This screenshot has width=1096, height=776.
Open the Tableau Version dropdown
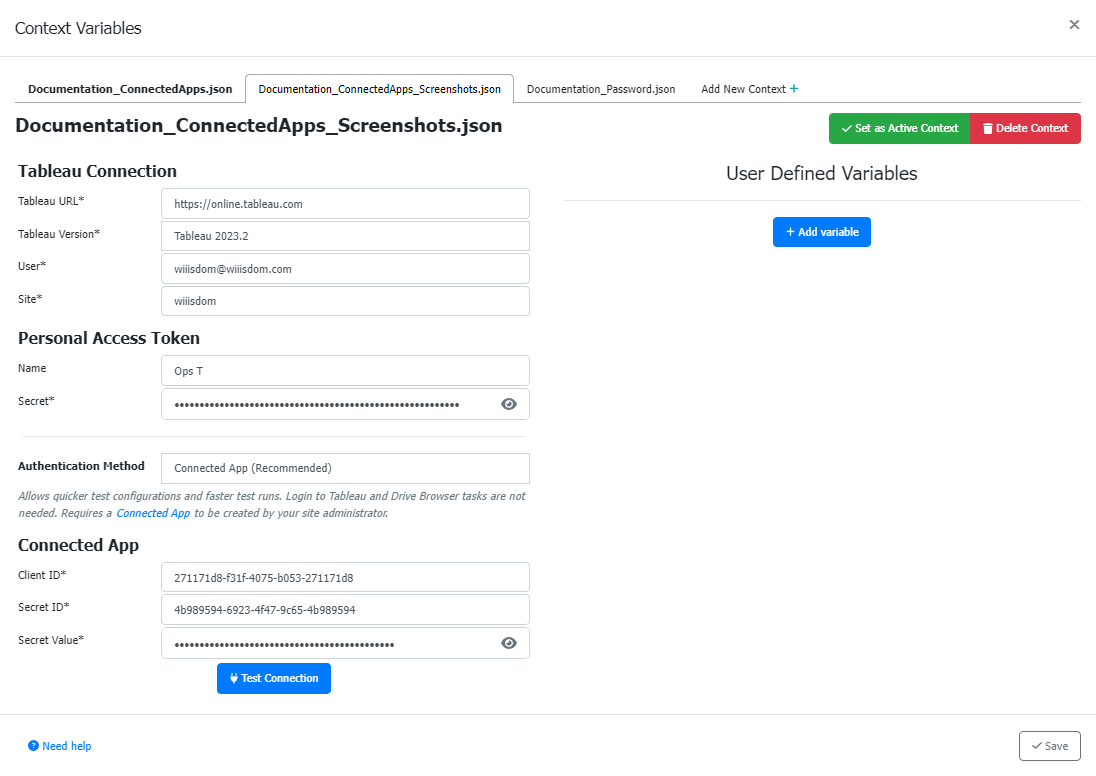click(345, 236)
